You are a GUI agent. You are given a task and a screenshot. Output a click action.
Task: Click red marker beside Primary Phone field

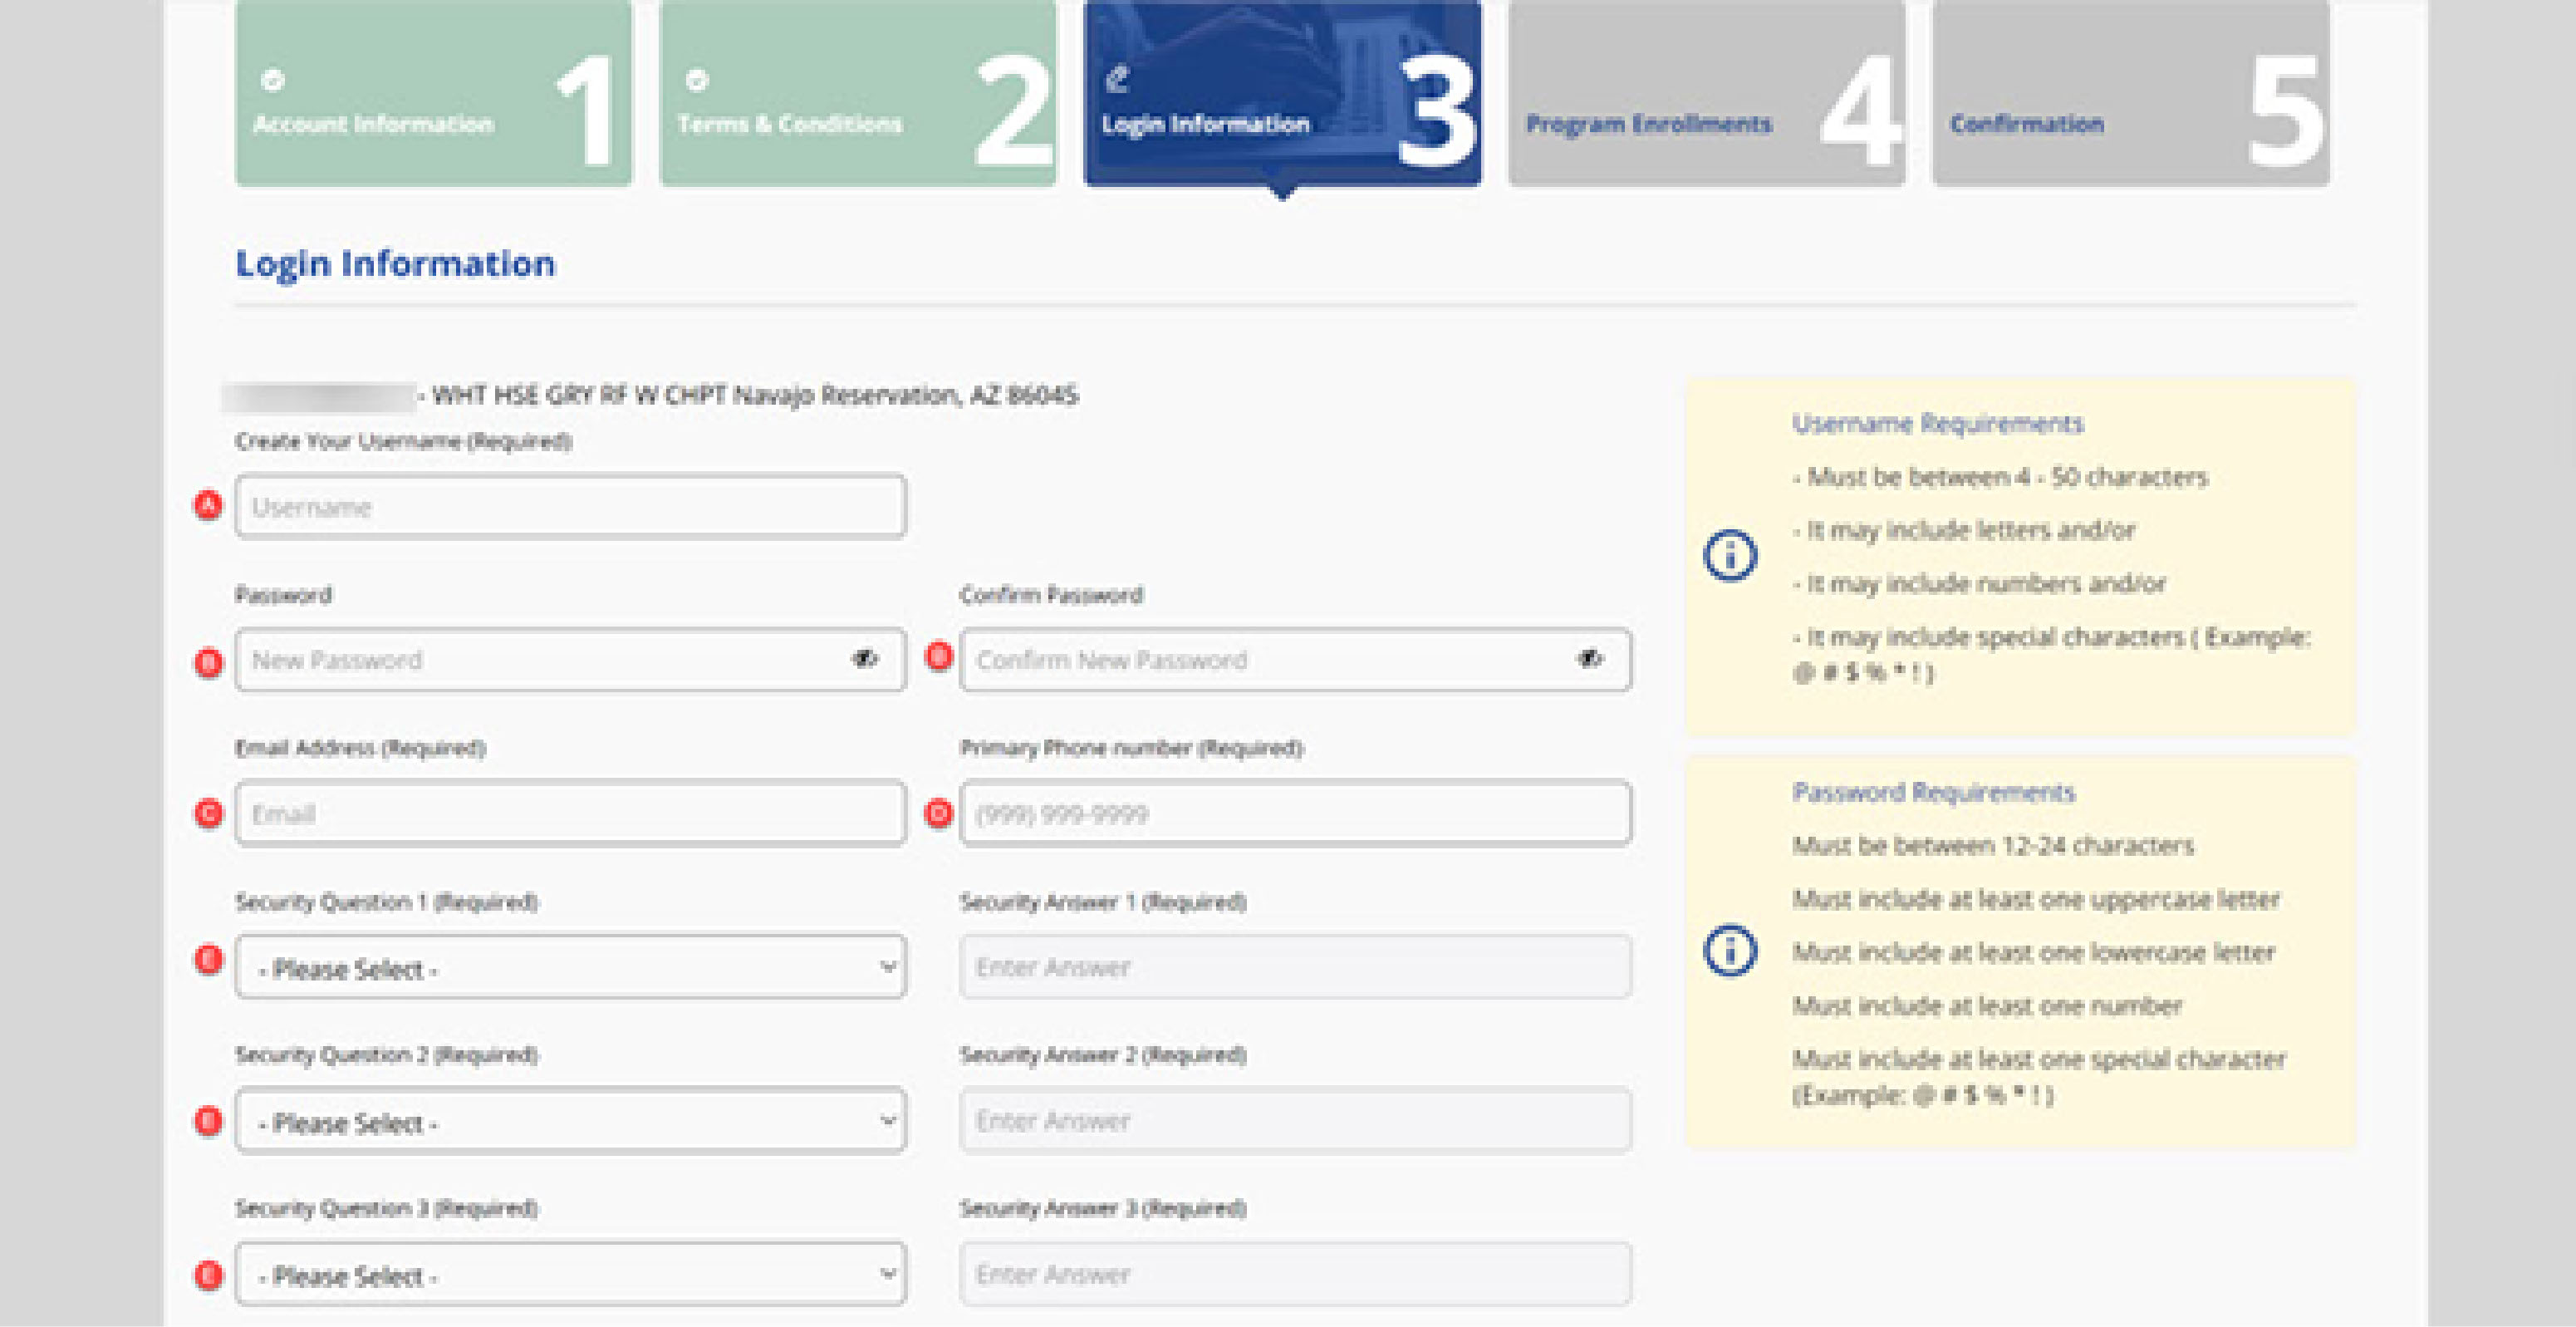(x=938, y=813)
